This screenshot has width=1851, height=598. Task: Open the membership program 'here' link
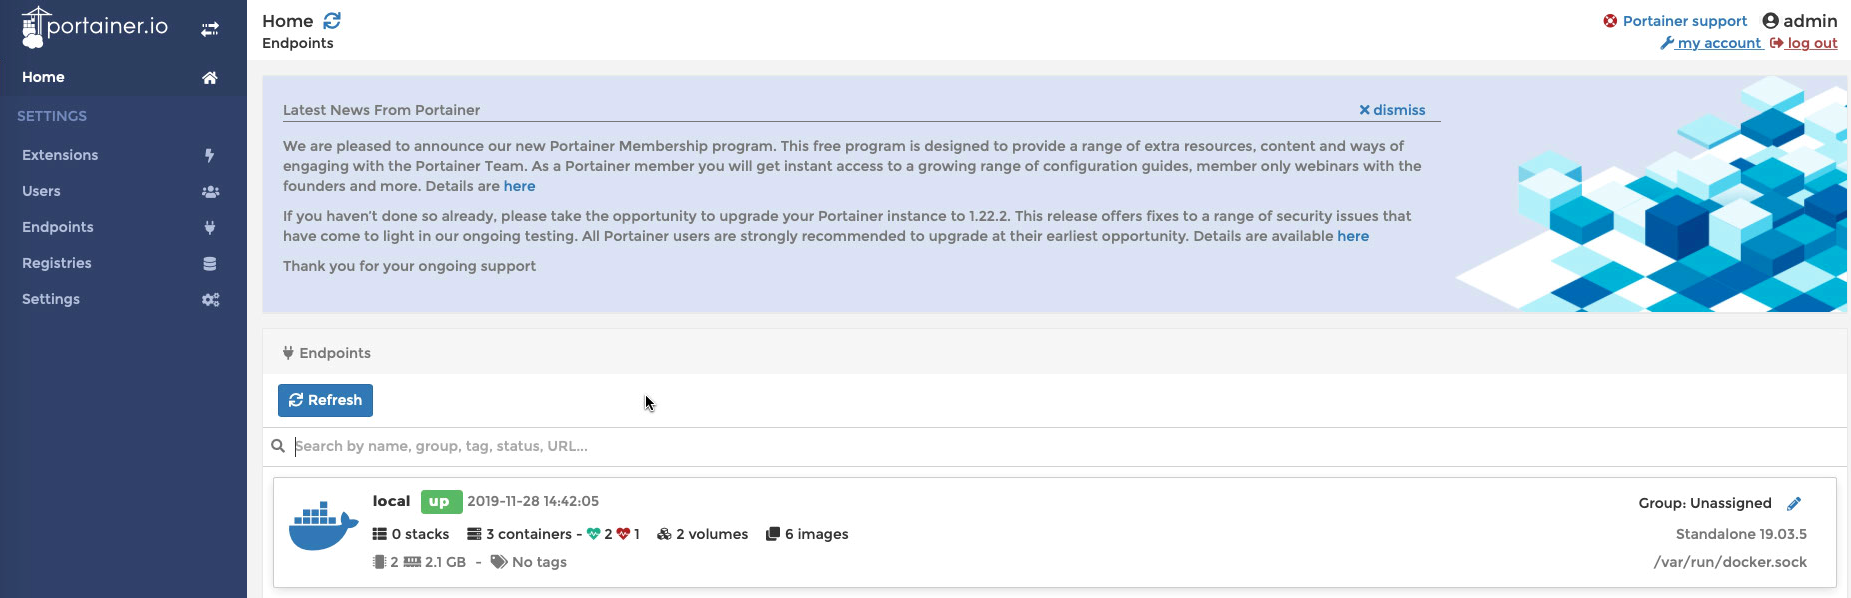[519, 186]
